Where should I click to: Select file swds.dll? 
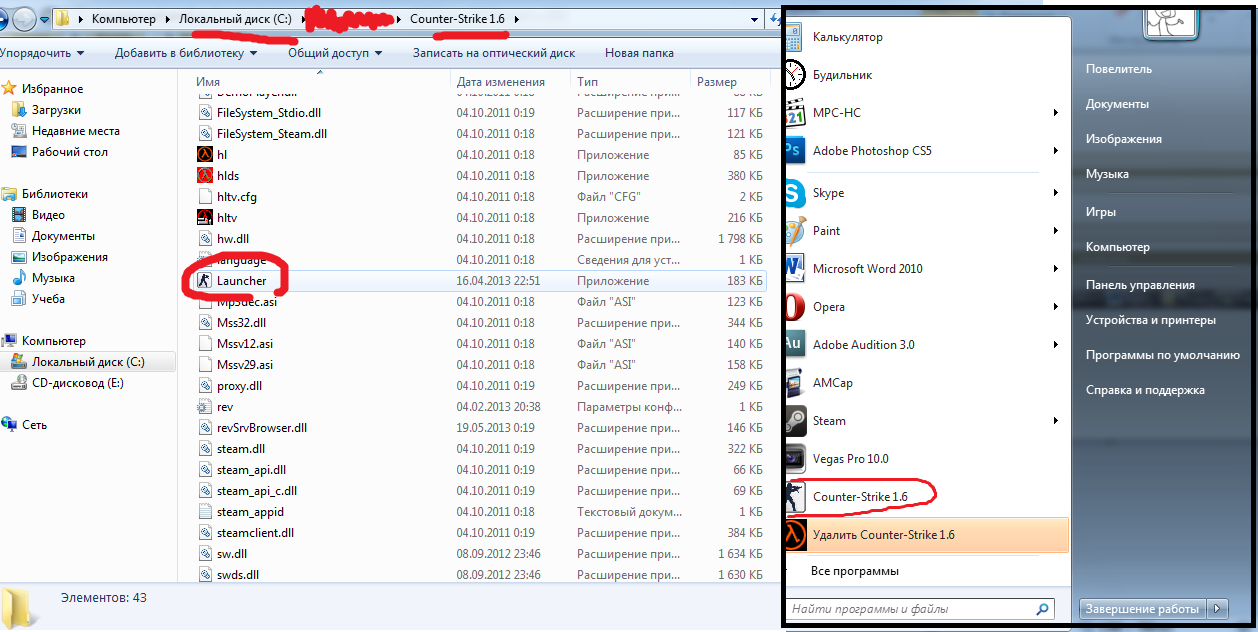coord(238,575)
